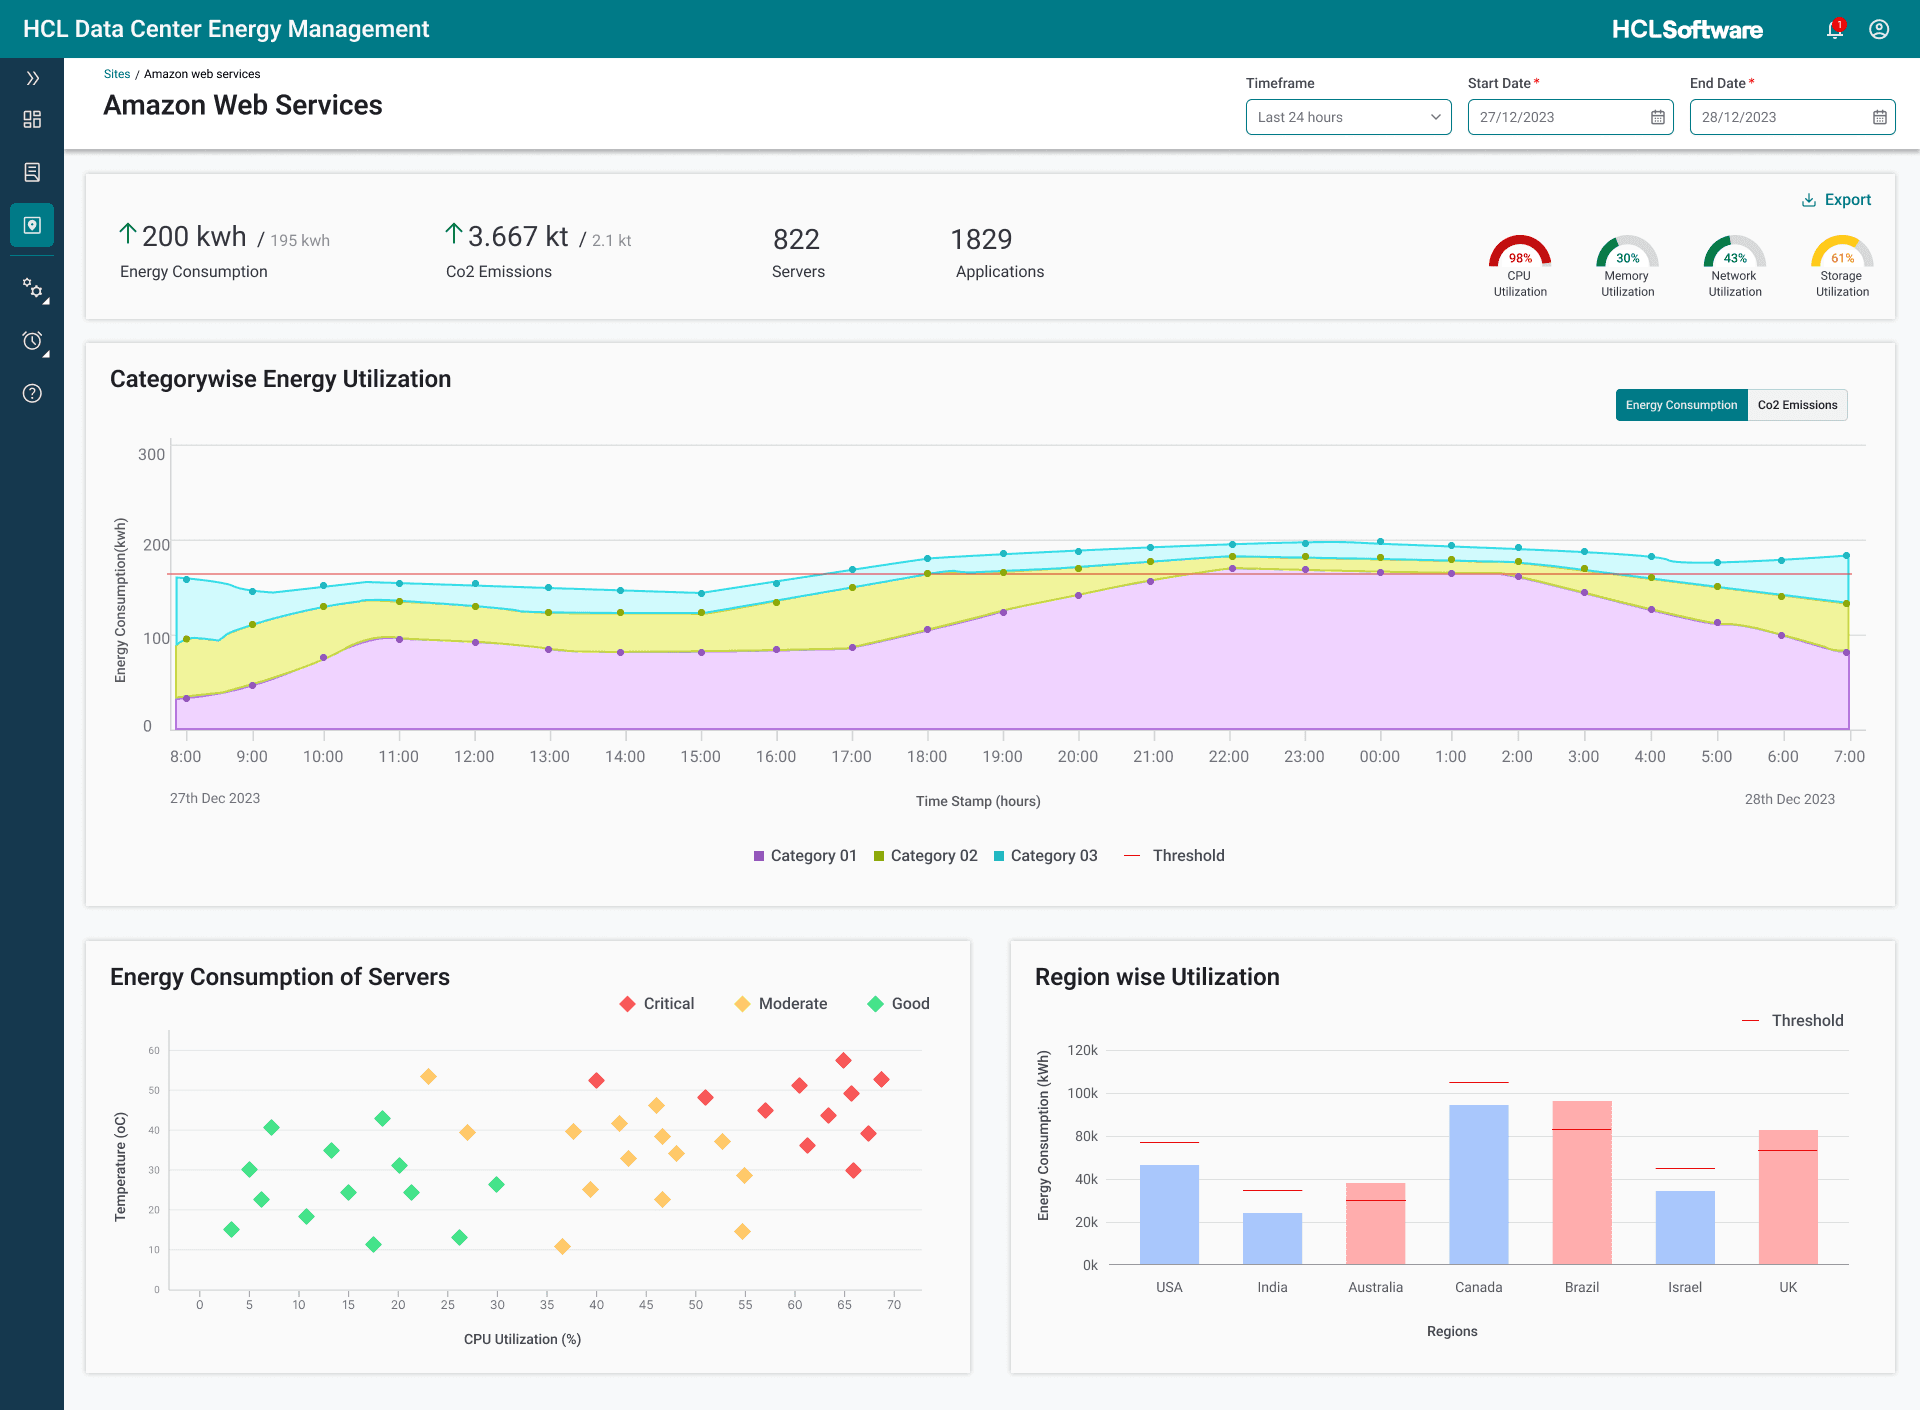1920x1410 pixels.
Task: Click the Energy Consumption up arrow icon
Action: 127,234
